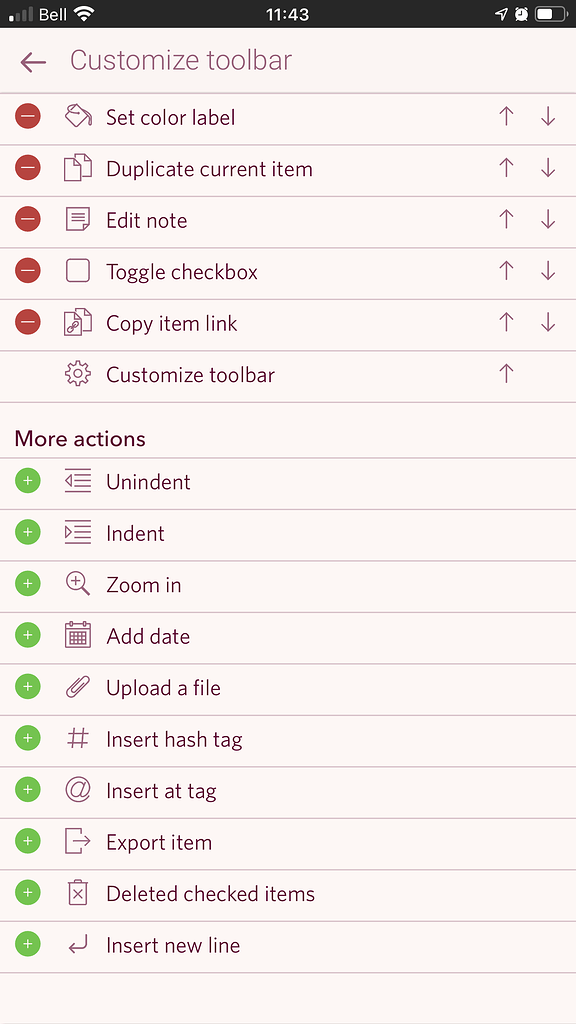Move Customize toolbar up in the list
This screenshot has height=1024, width=576.
[x=507, y=374]
